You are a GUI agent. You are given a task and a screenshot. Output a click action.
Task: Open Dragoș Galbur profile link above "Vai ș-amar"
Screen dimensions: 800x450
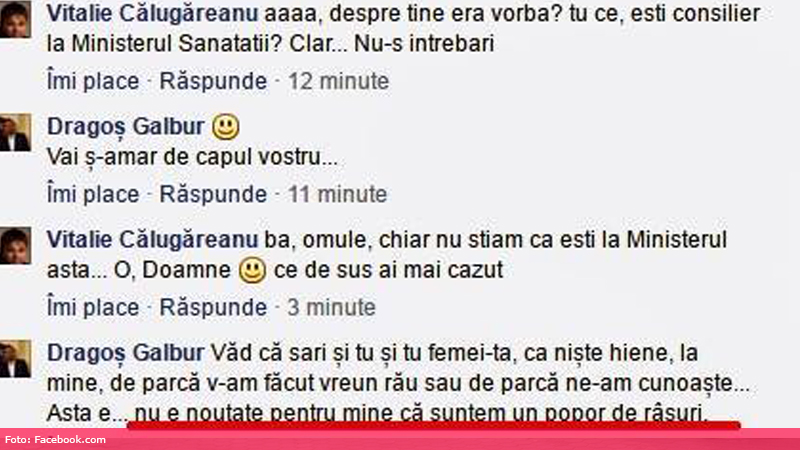click(126, 127)
